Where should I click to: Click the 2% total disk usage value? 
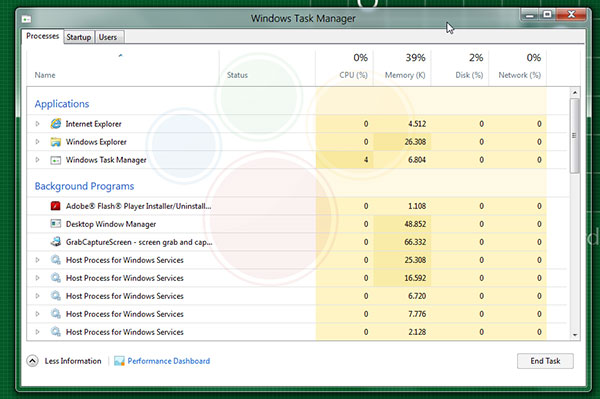click(x=476, y=58)
